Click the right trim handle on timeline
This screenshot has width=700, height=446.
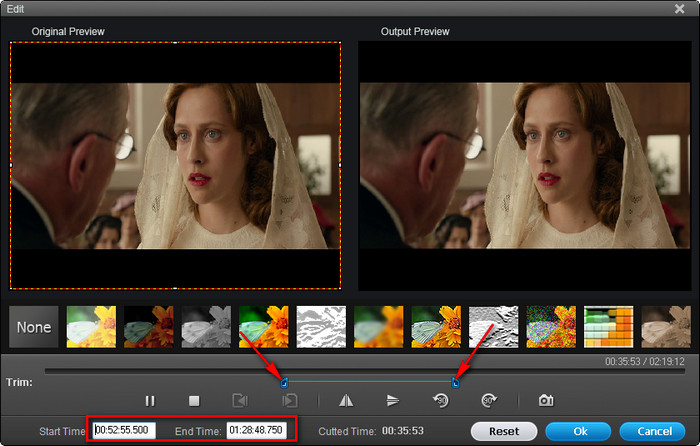tap(455, 383)
